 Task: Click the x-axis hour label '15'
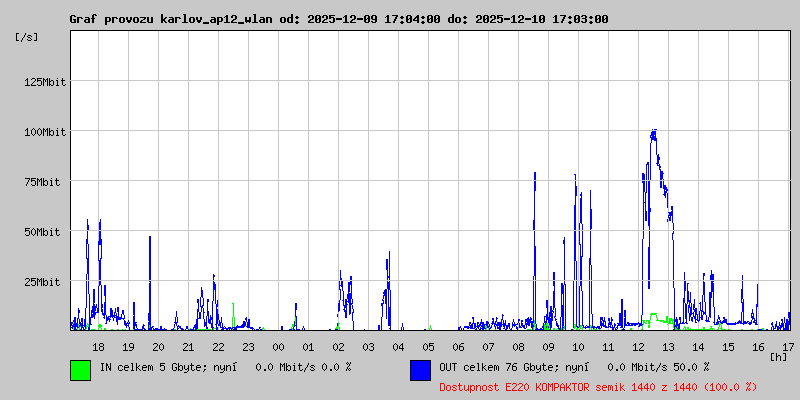[729, 347]
